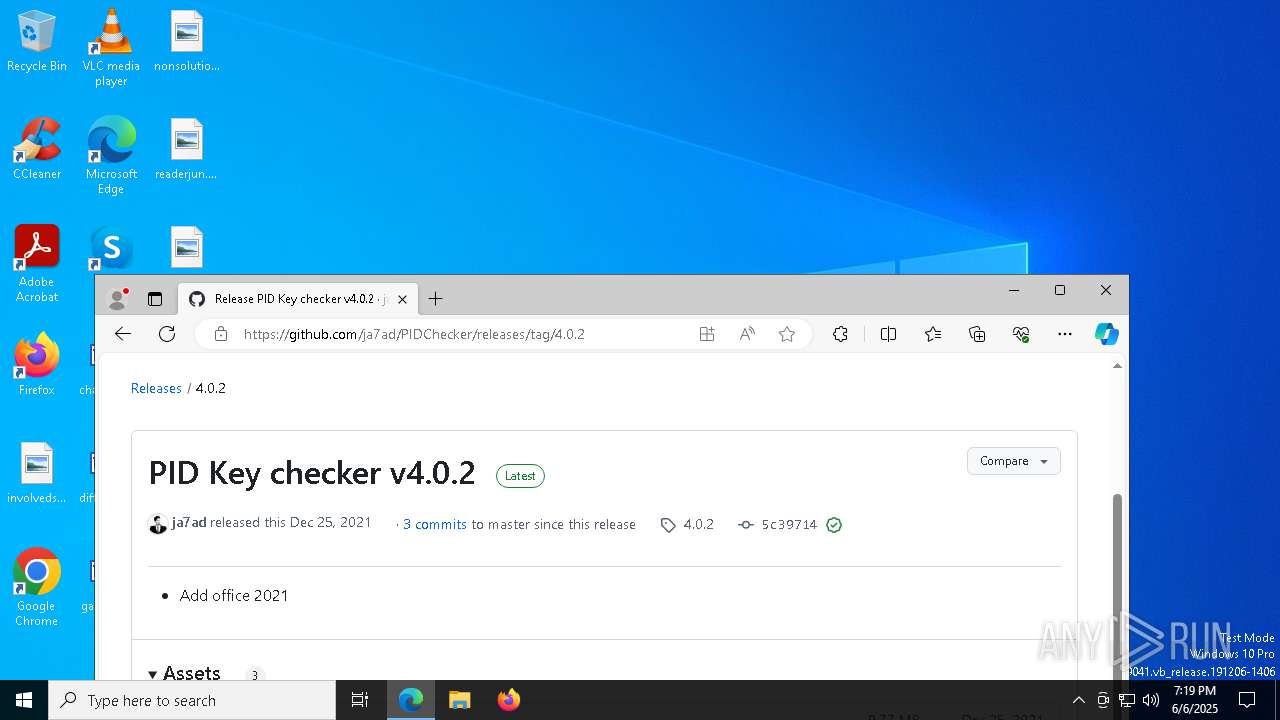The height and width of the screenshot is (720, 1280).
Task: Collapse the Assets section
Action: [185, 674]
